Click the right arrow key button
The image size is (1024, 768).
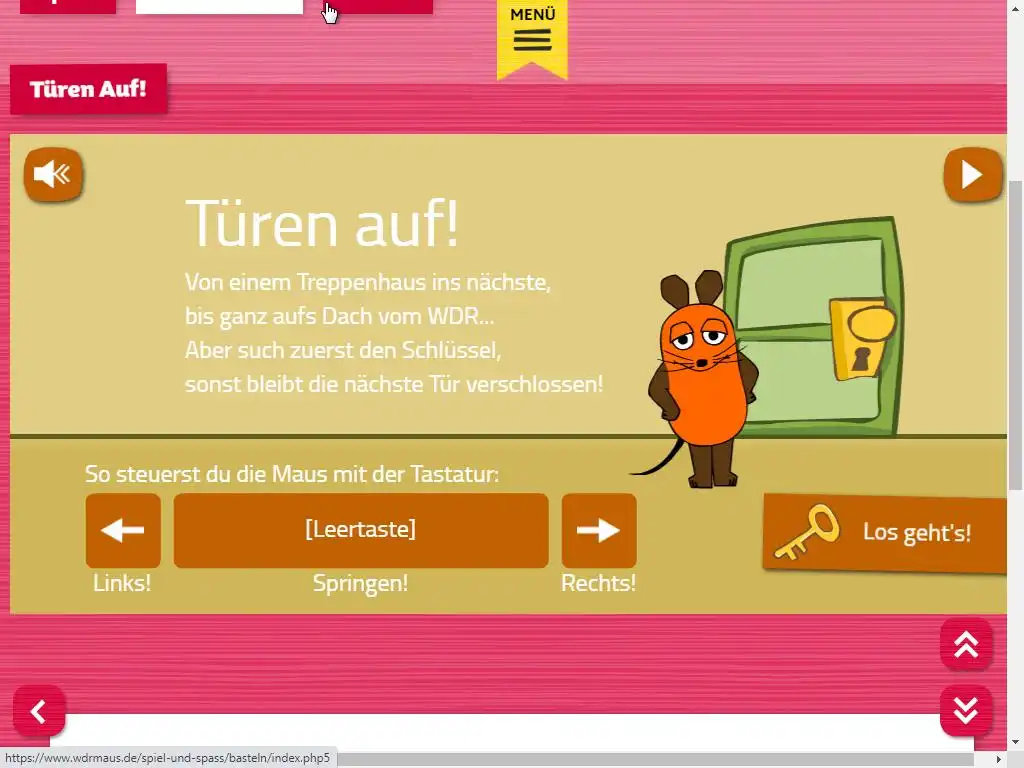click(599, 530)
